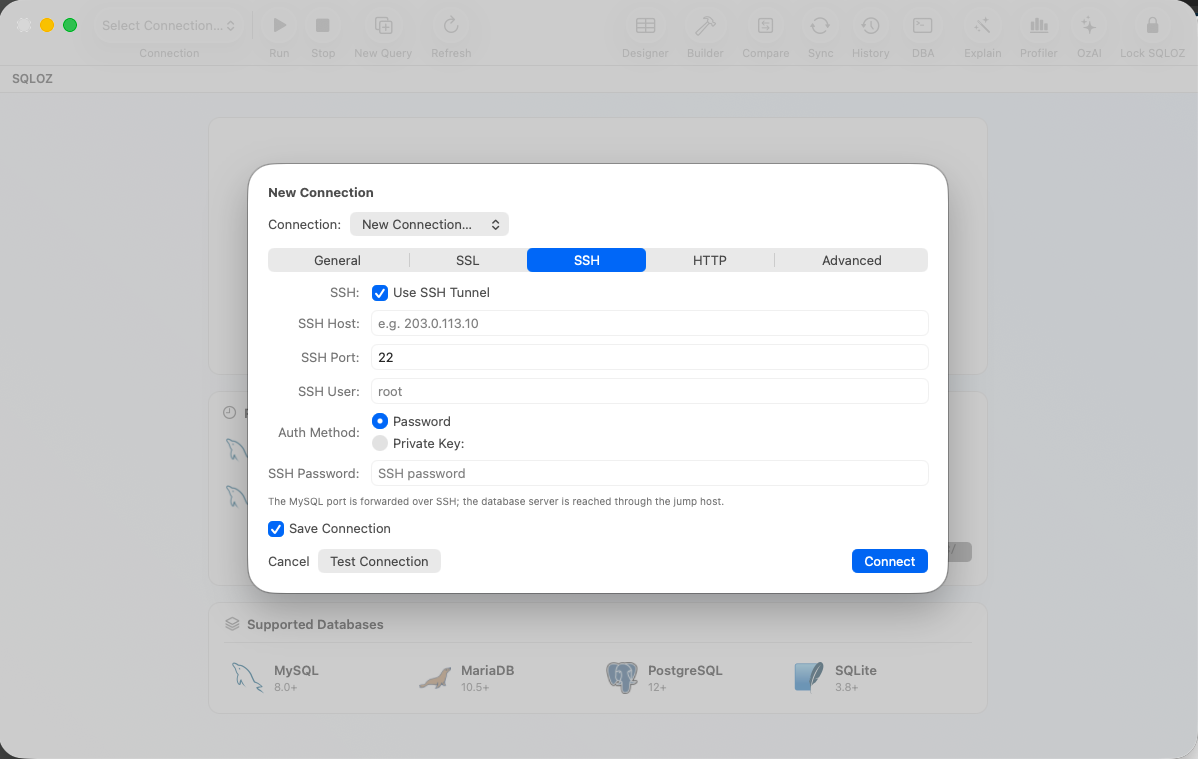Click the Test Connection button
1198x759 pixels.
pos(379,561)
